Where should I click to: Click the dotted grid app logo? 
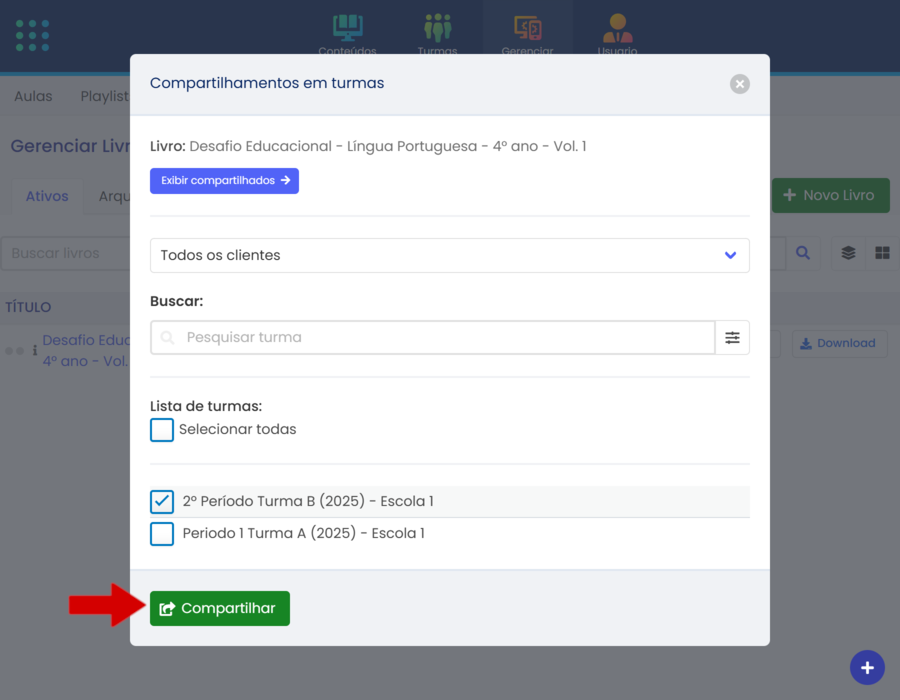(x=33, y=35)
